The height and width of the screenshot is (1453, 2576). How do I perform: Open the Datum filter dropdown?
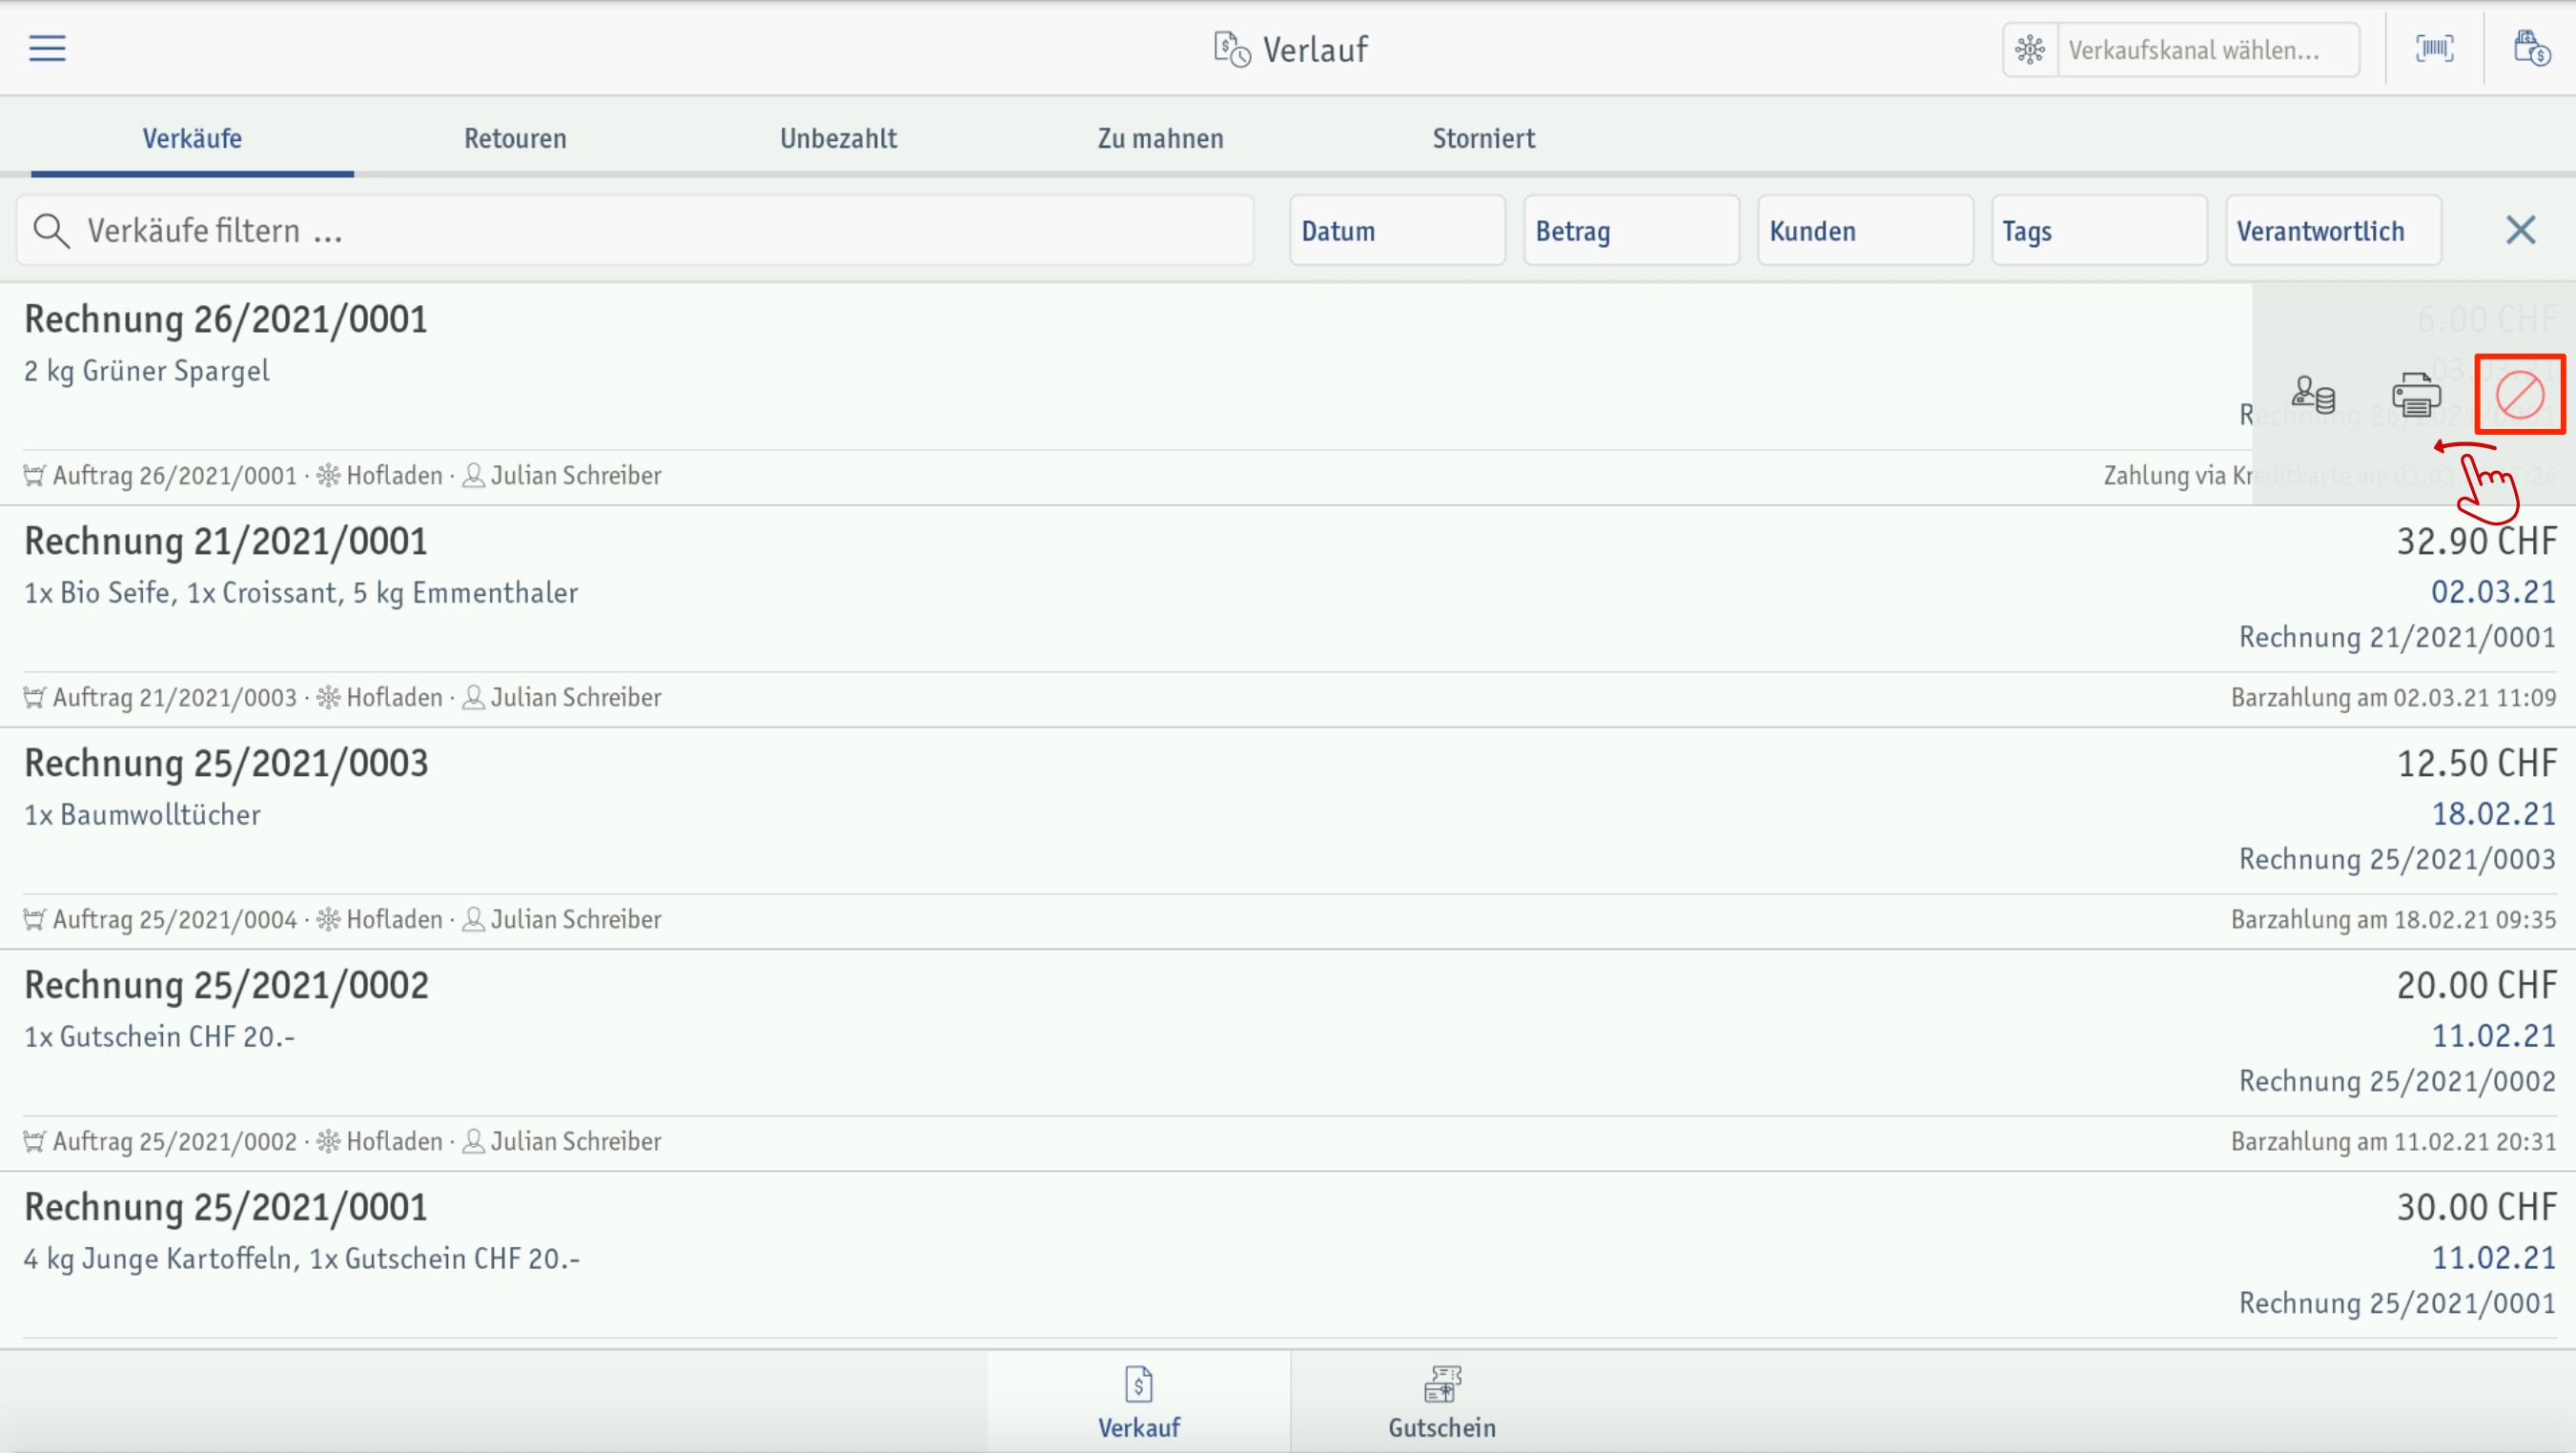click(x=1397, y=230)
